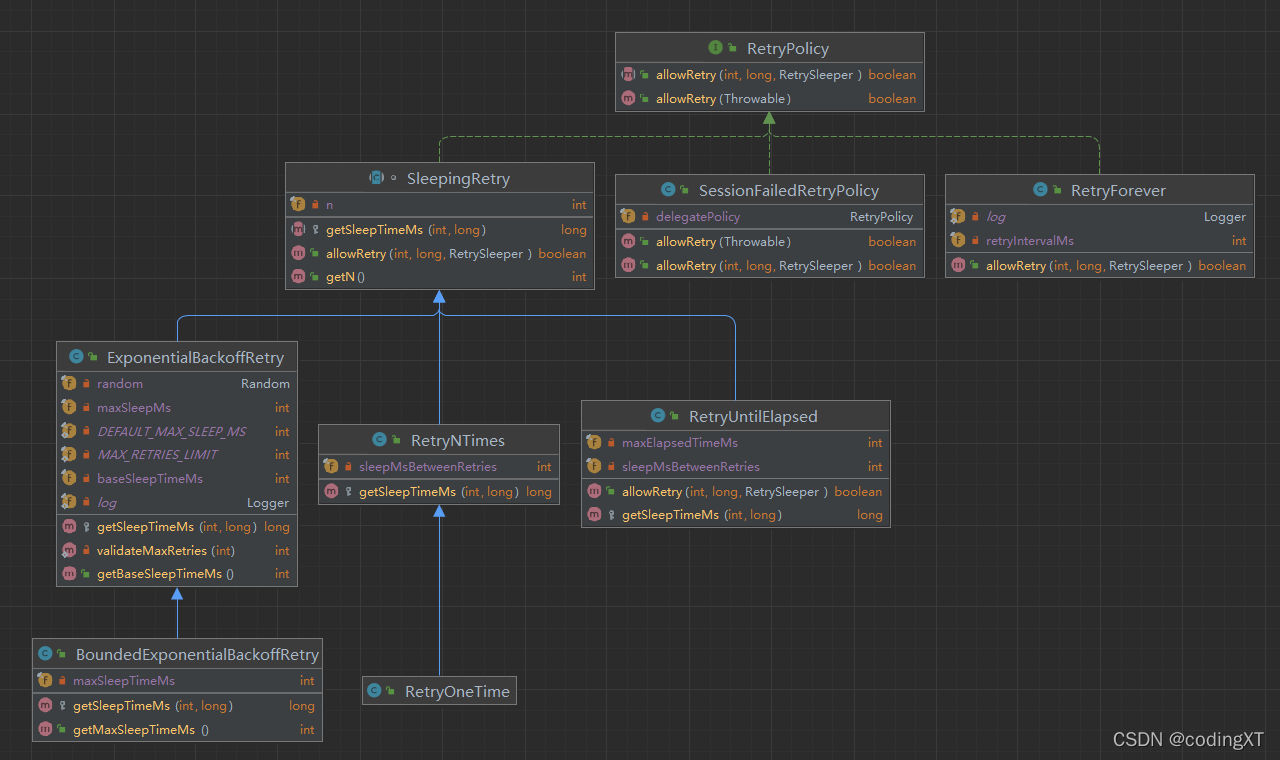Click the interface icon beside RetryPolicy title
The width and height of the screenshot is (1280, 760).
(716, 48)
